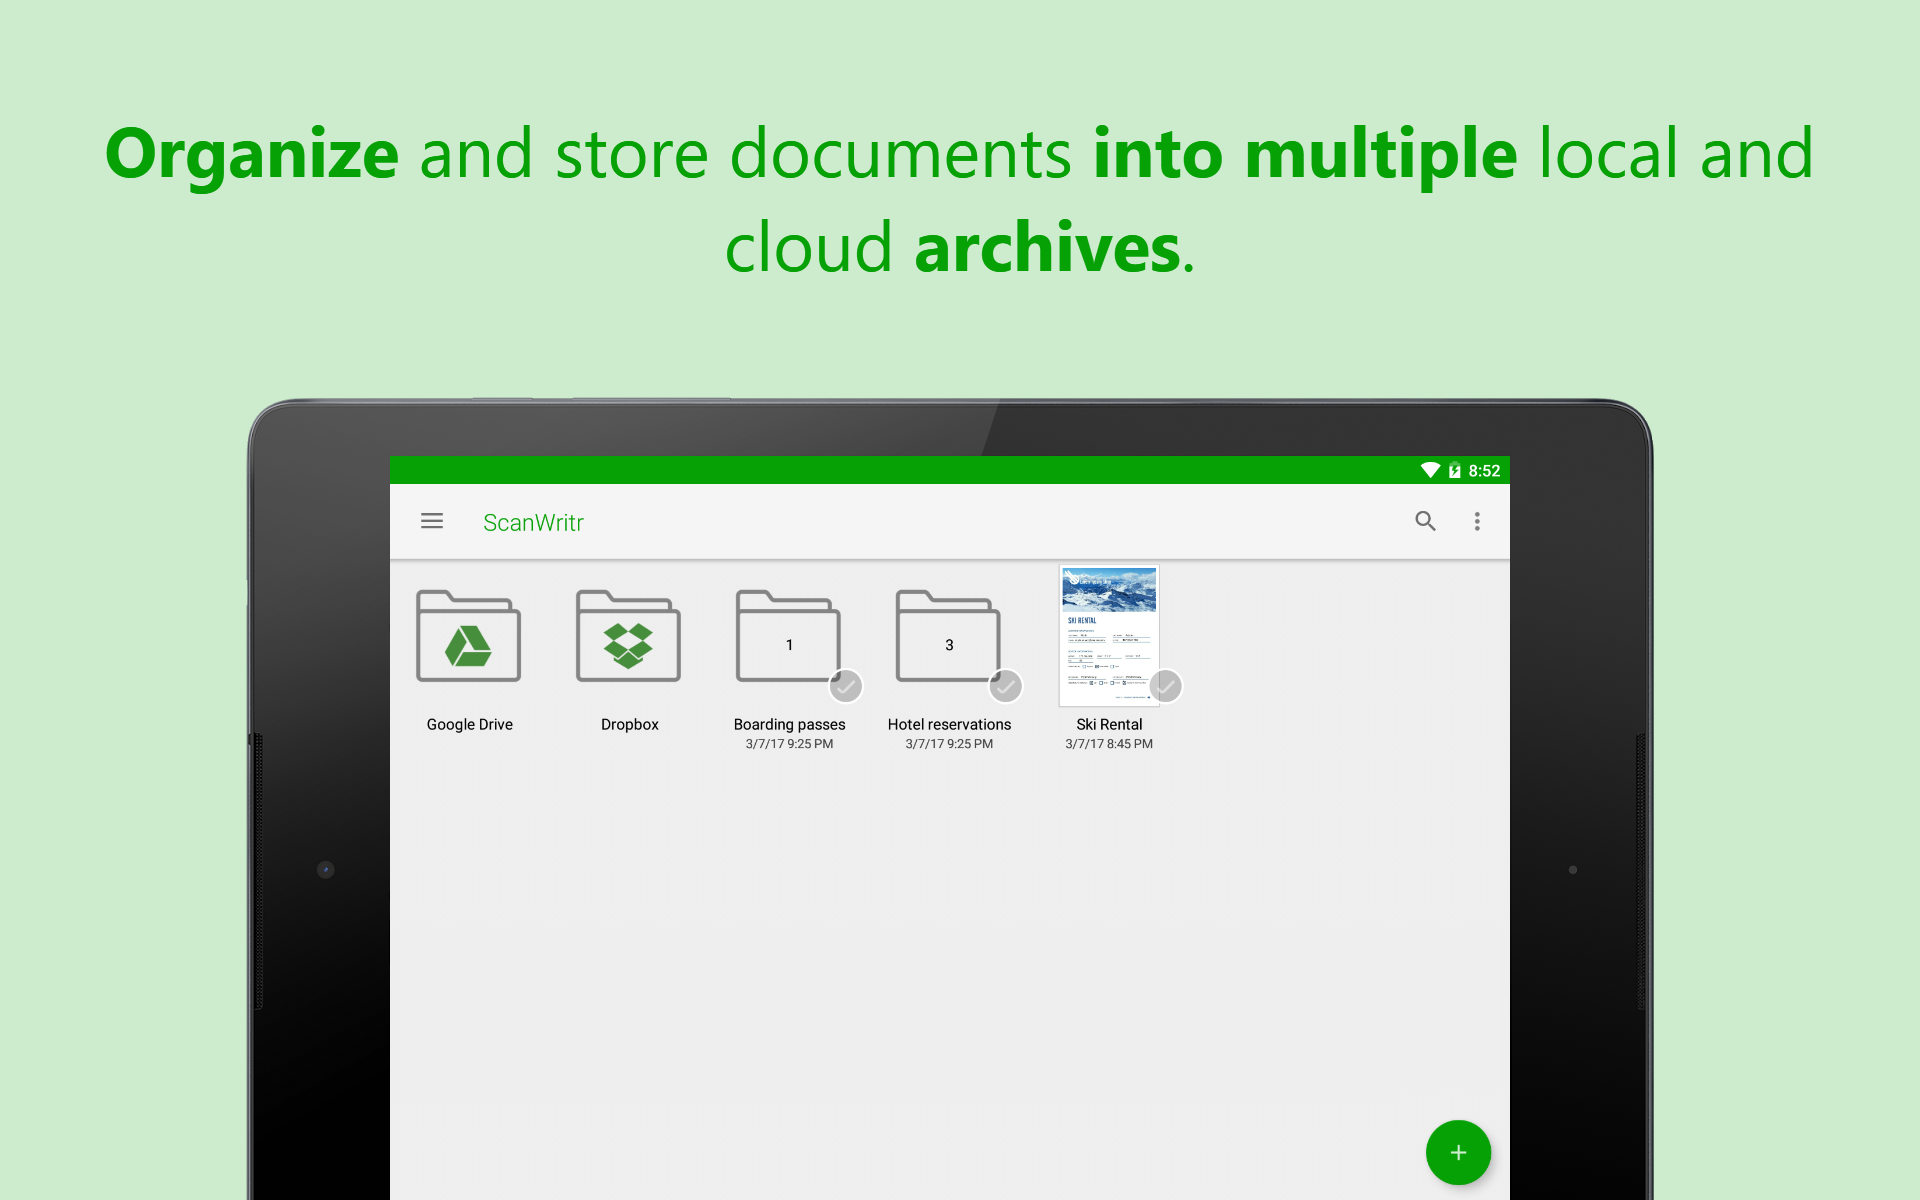
Task: Open the hamburger navigation menu
Action: (x=432, y=521)
